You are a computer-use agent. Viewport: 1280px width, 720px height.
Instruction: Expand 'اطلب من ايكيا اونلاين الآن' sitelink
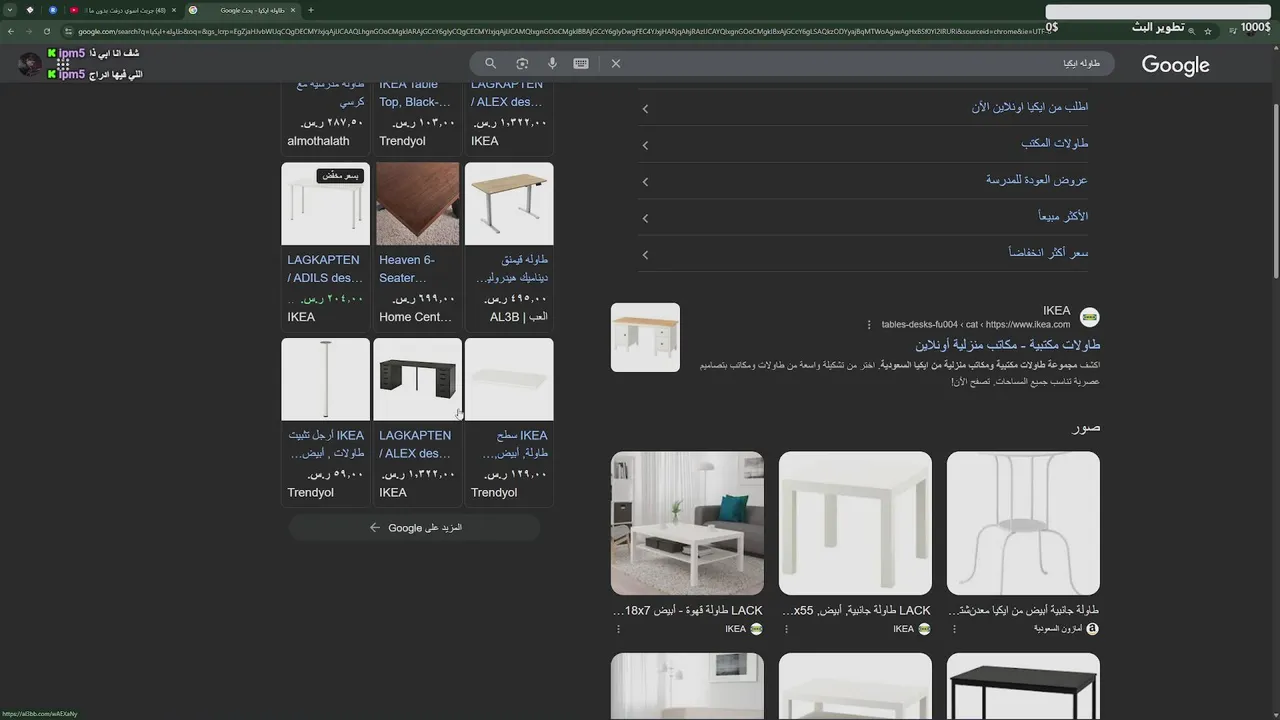(x=864, y=107)
